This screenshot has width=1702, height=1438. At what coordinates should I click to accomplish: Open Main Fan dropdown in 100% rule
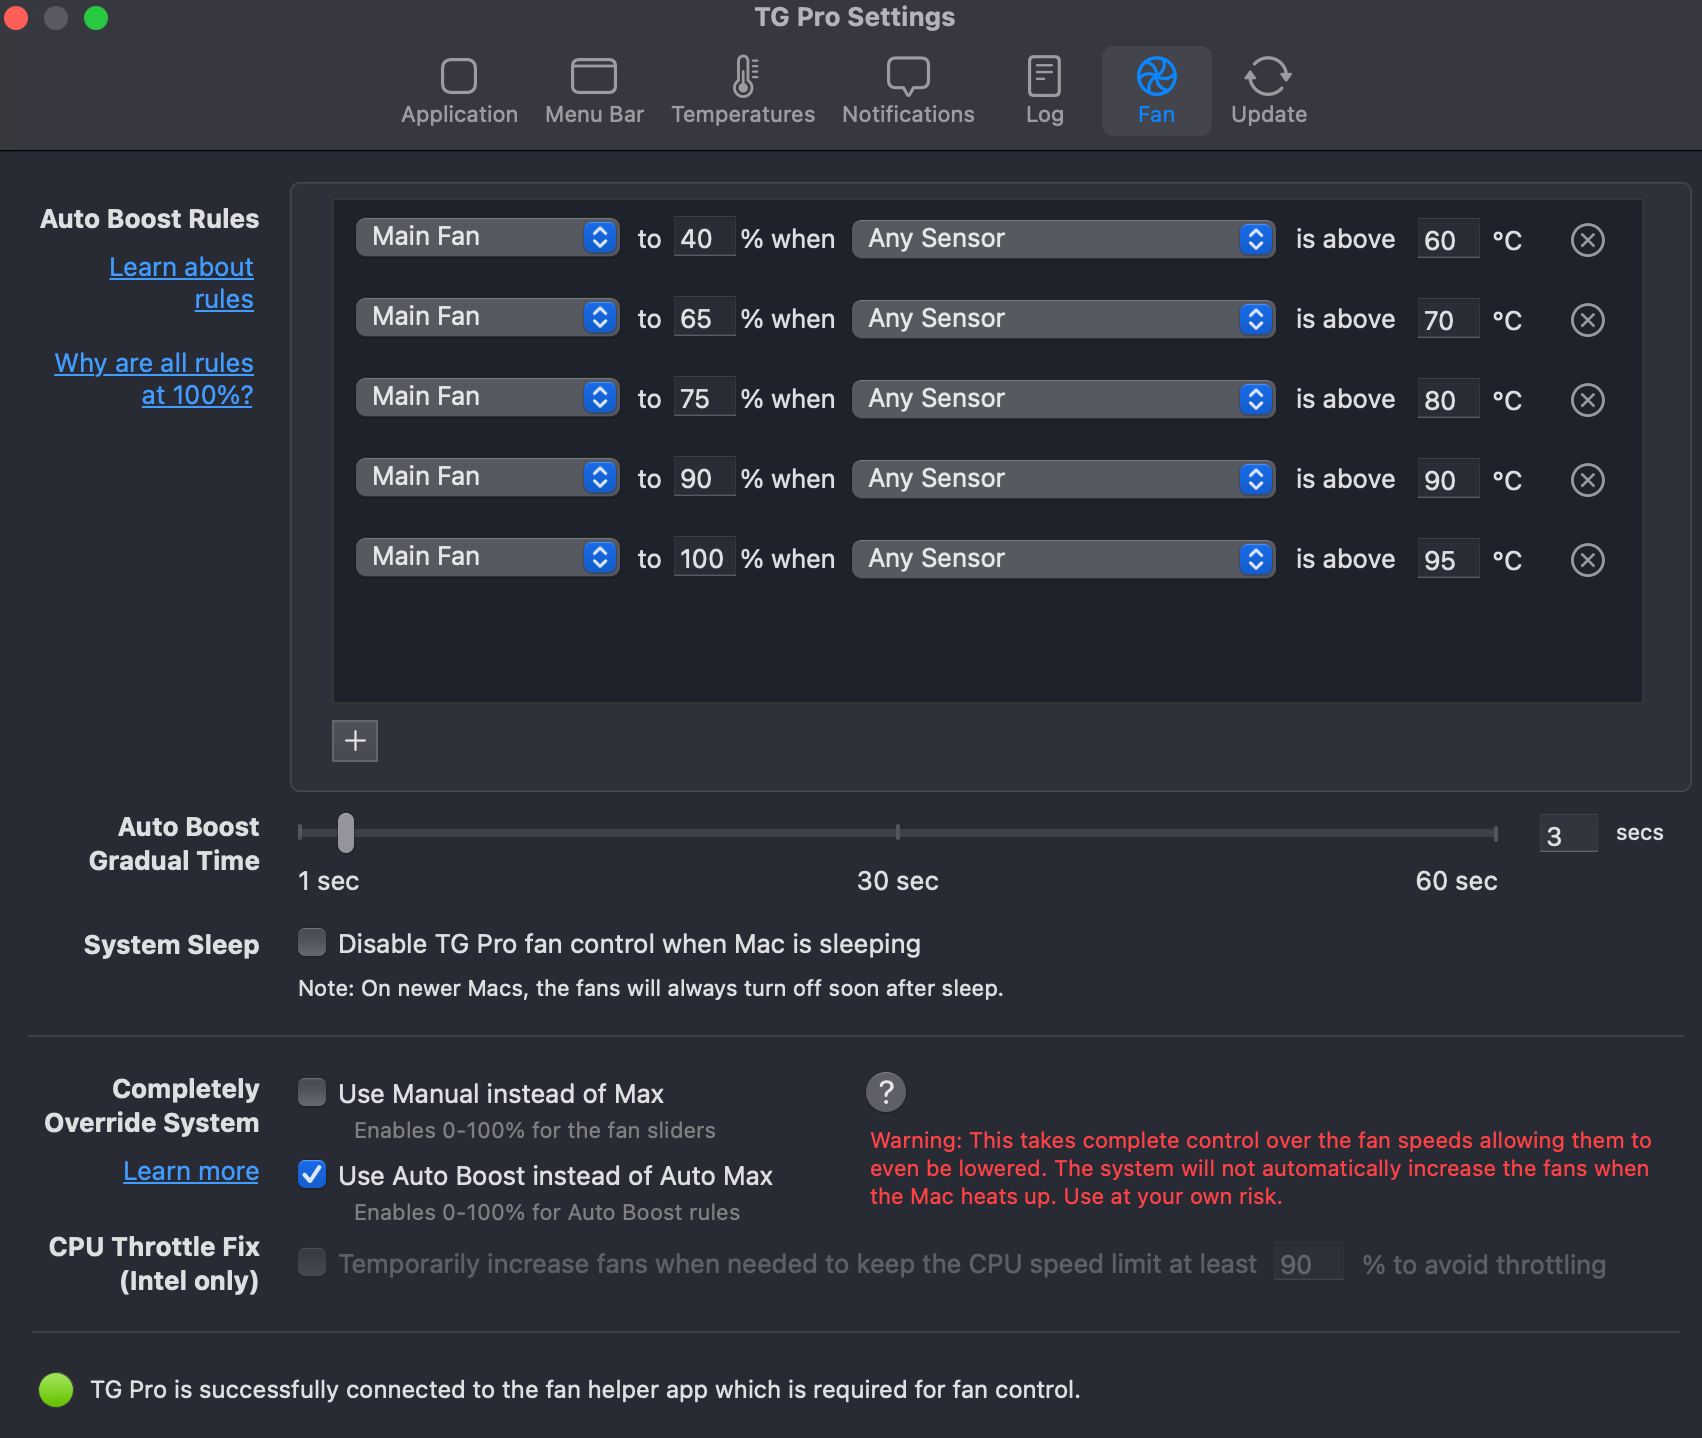point(488,557)
